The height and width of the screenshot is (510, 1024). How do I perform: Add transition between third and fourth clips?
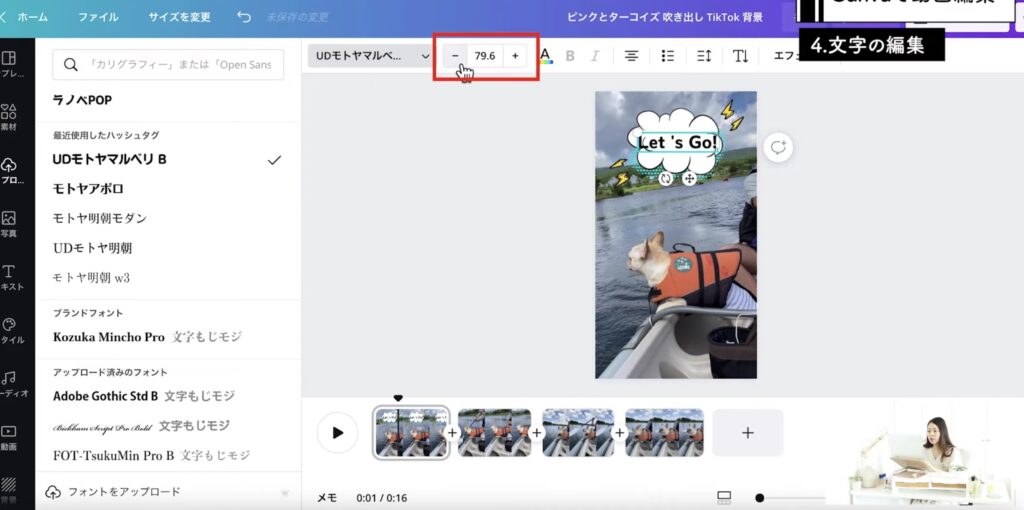pyautogui.click(x=619, y=432)
